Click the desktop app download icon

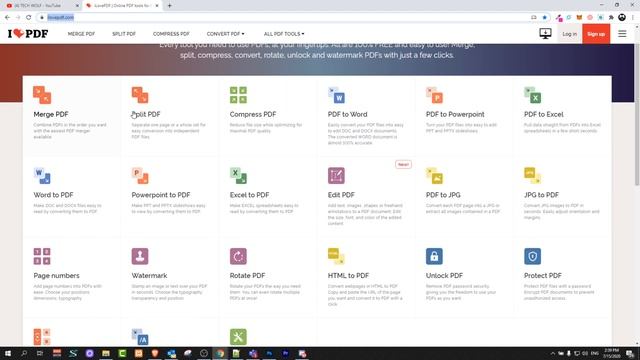coord(545,33)
